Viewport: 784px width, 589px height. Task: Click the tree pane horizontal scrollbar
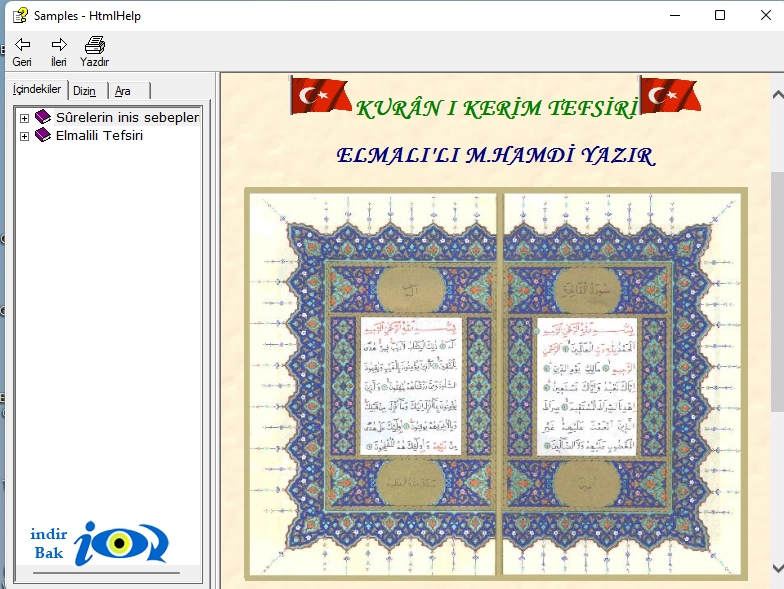click(x=107, y=573)
